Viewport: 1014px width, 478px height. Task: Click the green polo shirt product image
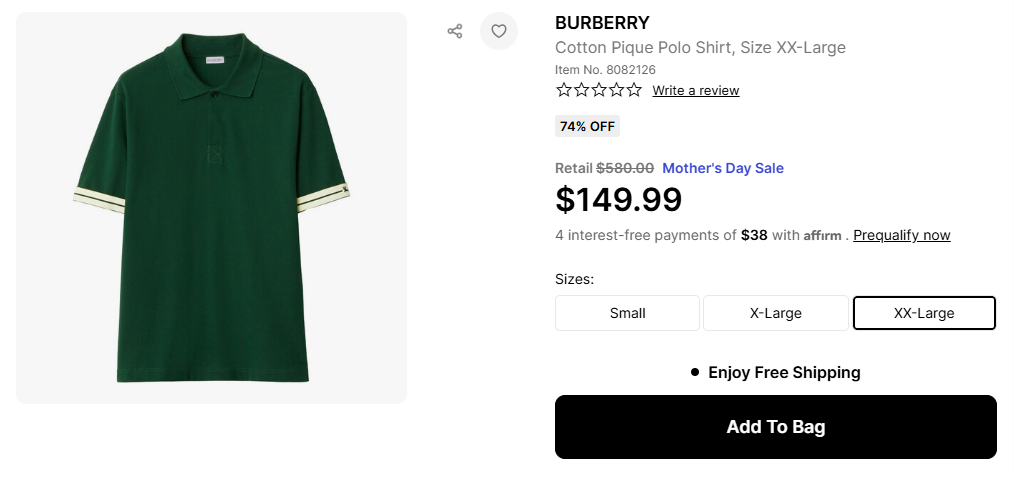tap(211, 208)
